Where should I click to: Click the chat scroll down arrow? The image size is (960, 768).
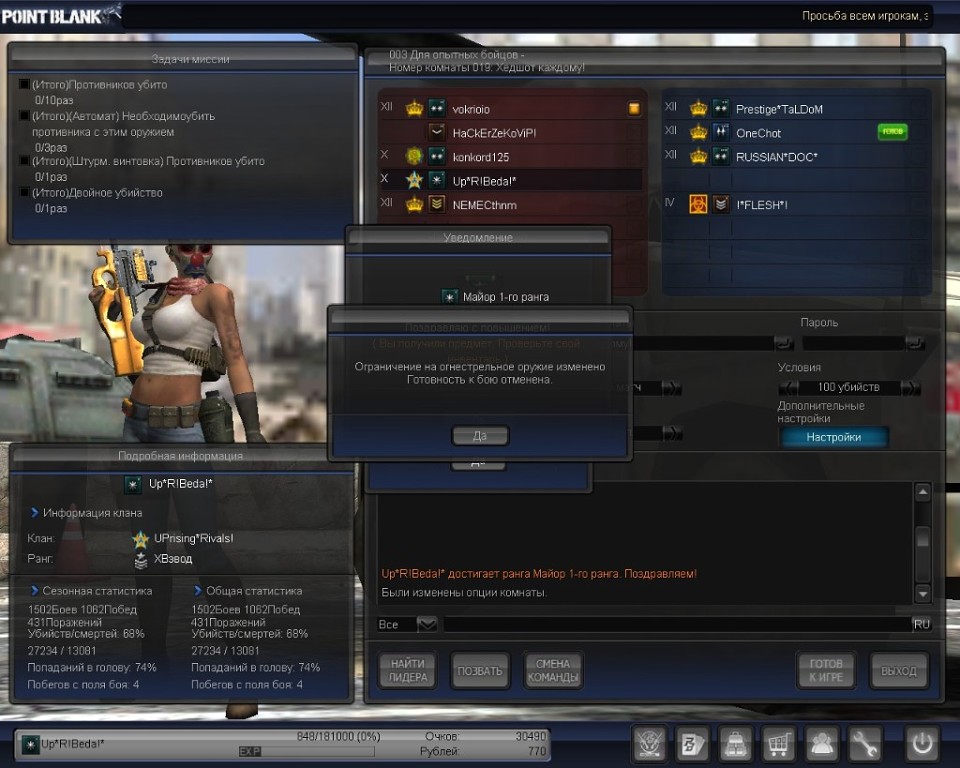[x=923, y=593]
